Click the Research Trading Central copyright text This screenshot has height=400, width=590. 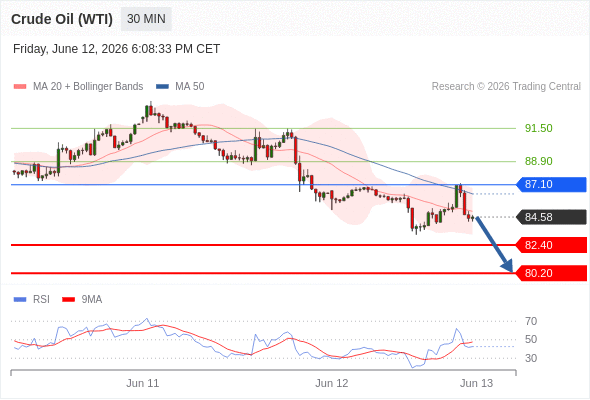click(x=506, y=87)
